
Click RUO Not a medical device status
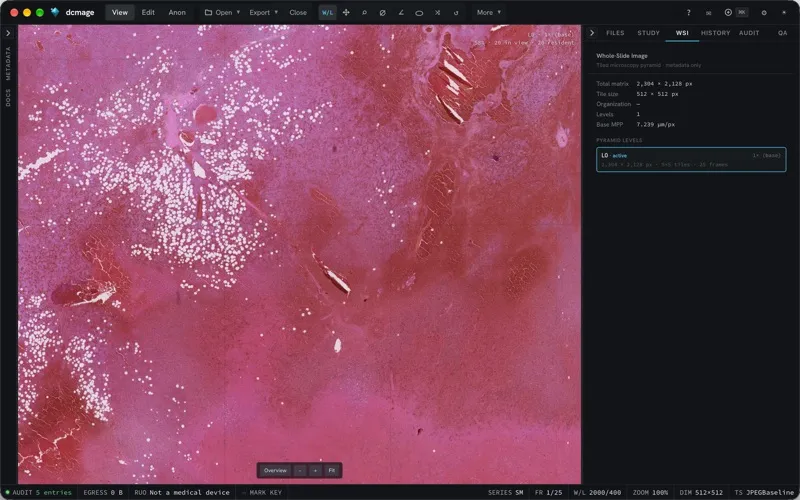coord(182,492)
